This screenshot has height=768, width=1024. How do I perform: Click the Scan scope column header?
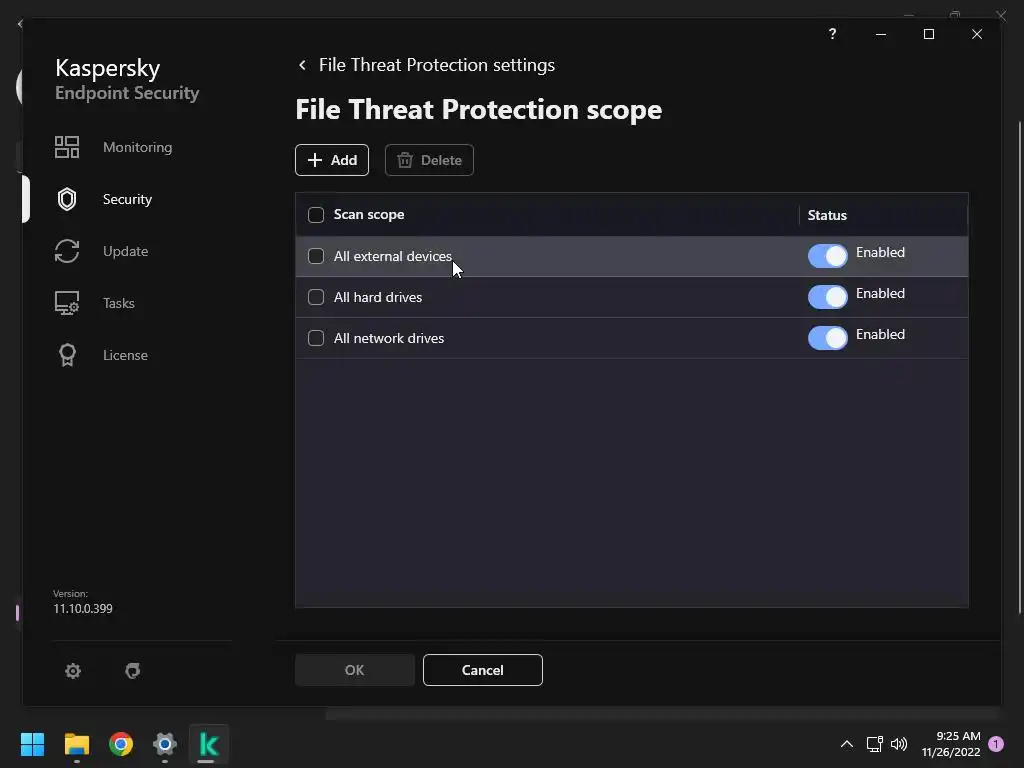pos(369,215)
